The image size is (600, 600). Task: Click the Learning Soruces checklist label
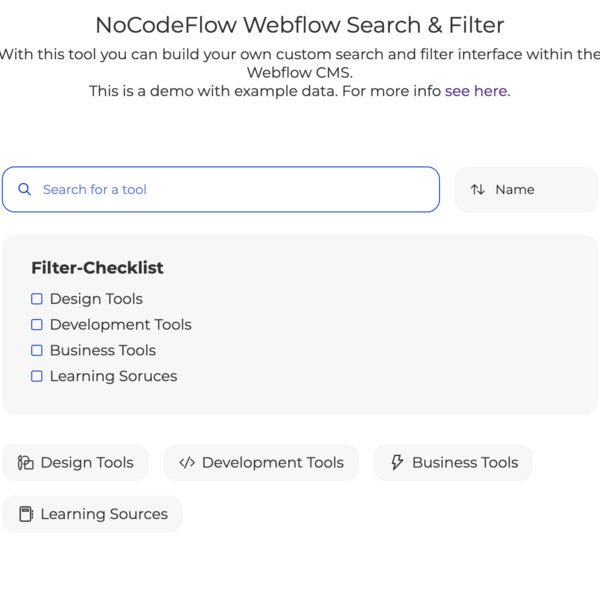point(113,377)
